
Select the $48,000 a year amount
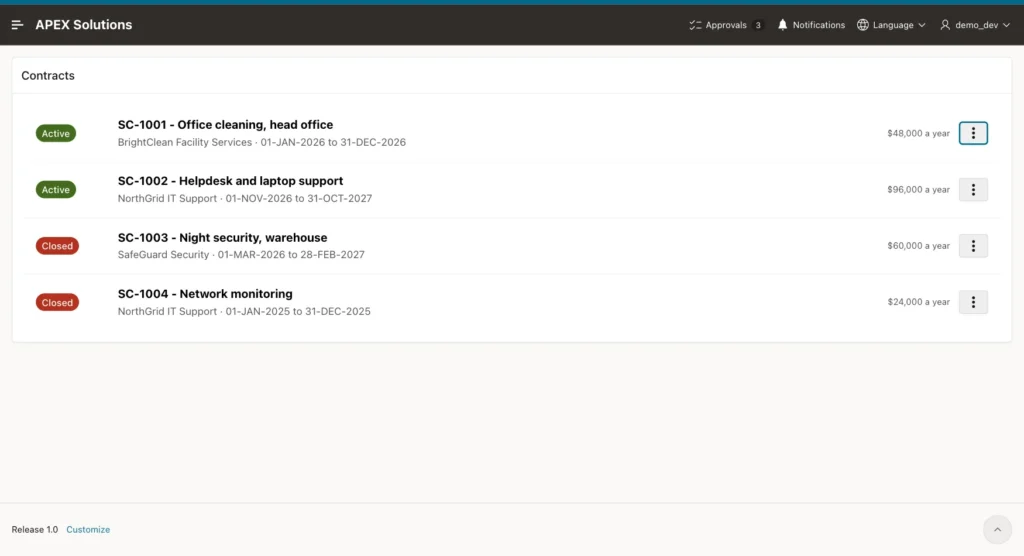pyautogui.click(x=918, y=133)
